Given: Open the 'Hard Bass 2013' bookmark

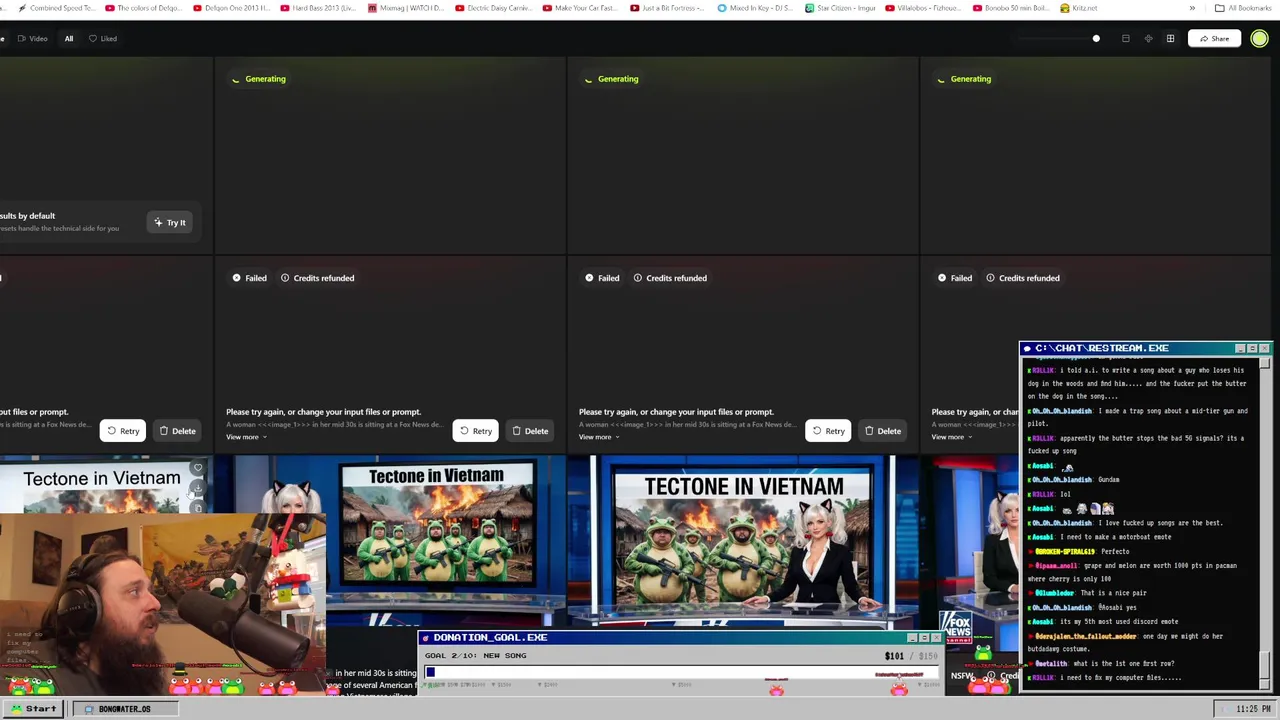Looking at the screenshot, I should [318, 8].
